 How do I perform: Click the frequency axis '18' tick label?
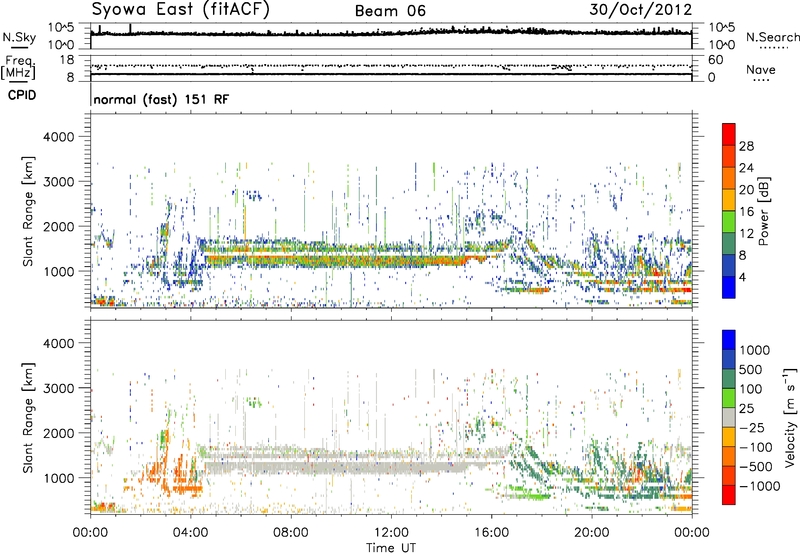point(66,60)
